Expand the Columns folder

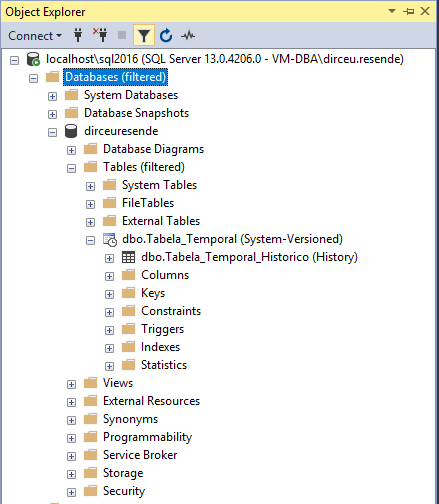pyautogui.click(x=109, y=276)
